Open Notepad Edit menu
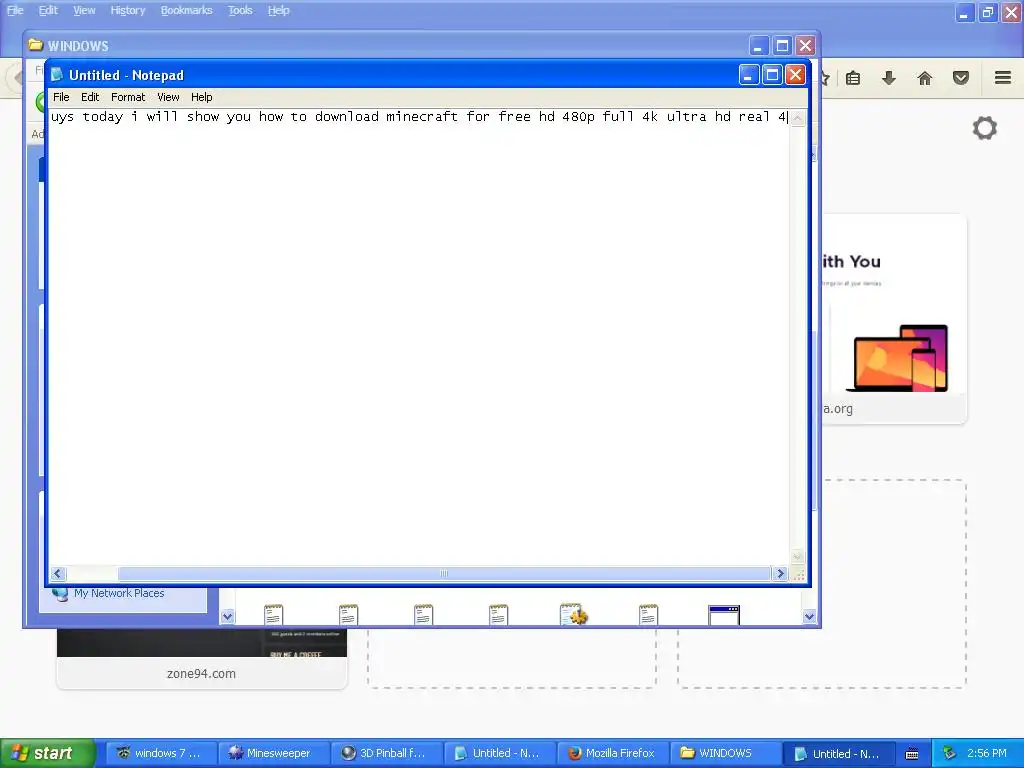This screenshot has width=1024, height=768. [90, 97]
